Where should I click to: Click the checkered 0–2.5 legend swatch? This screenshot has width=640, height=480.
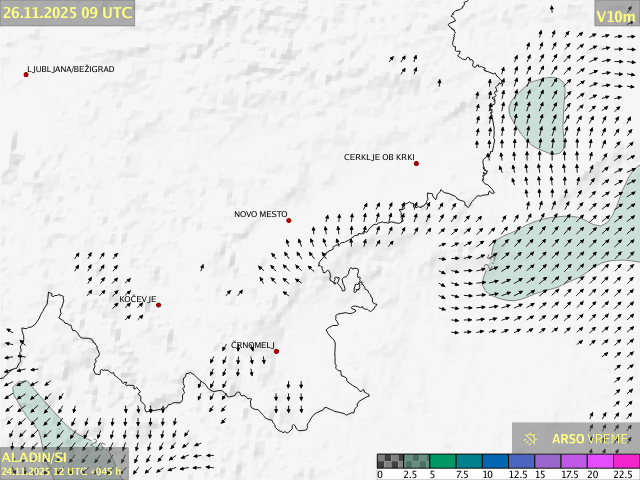click(x=390, y=461)
